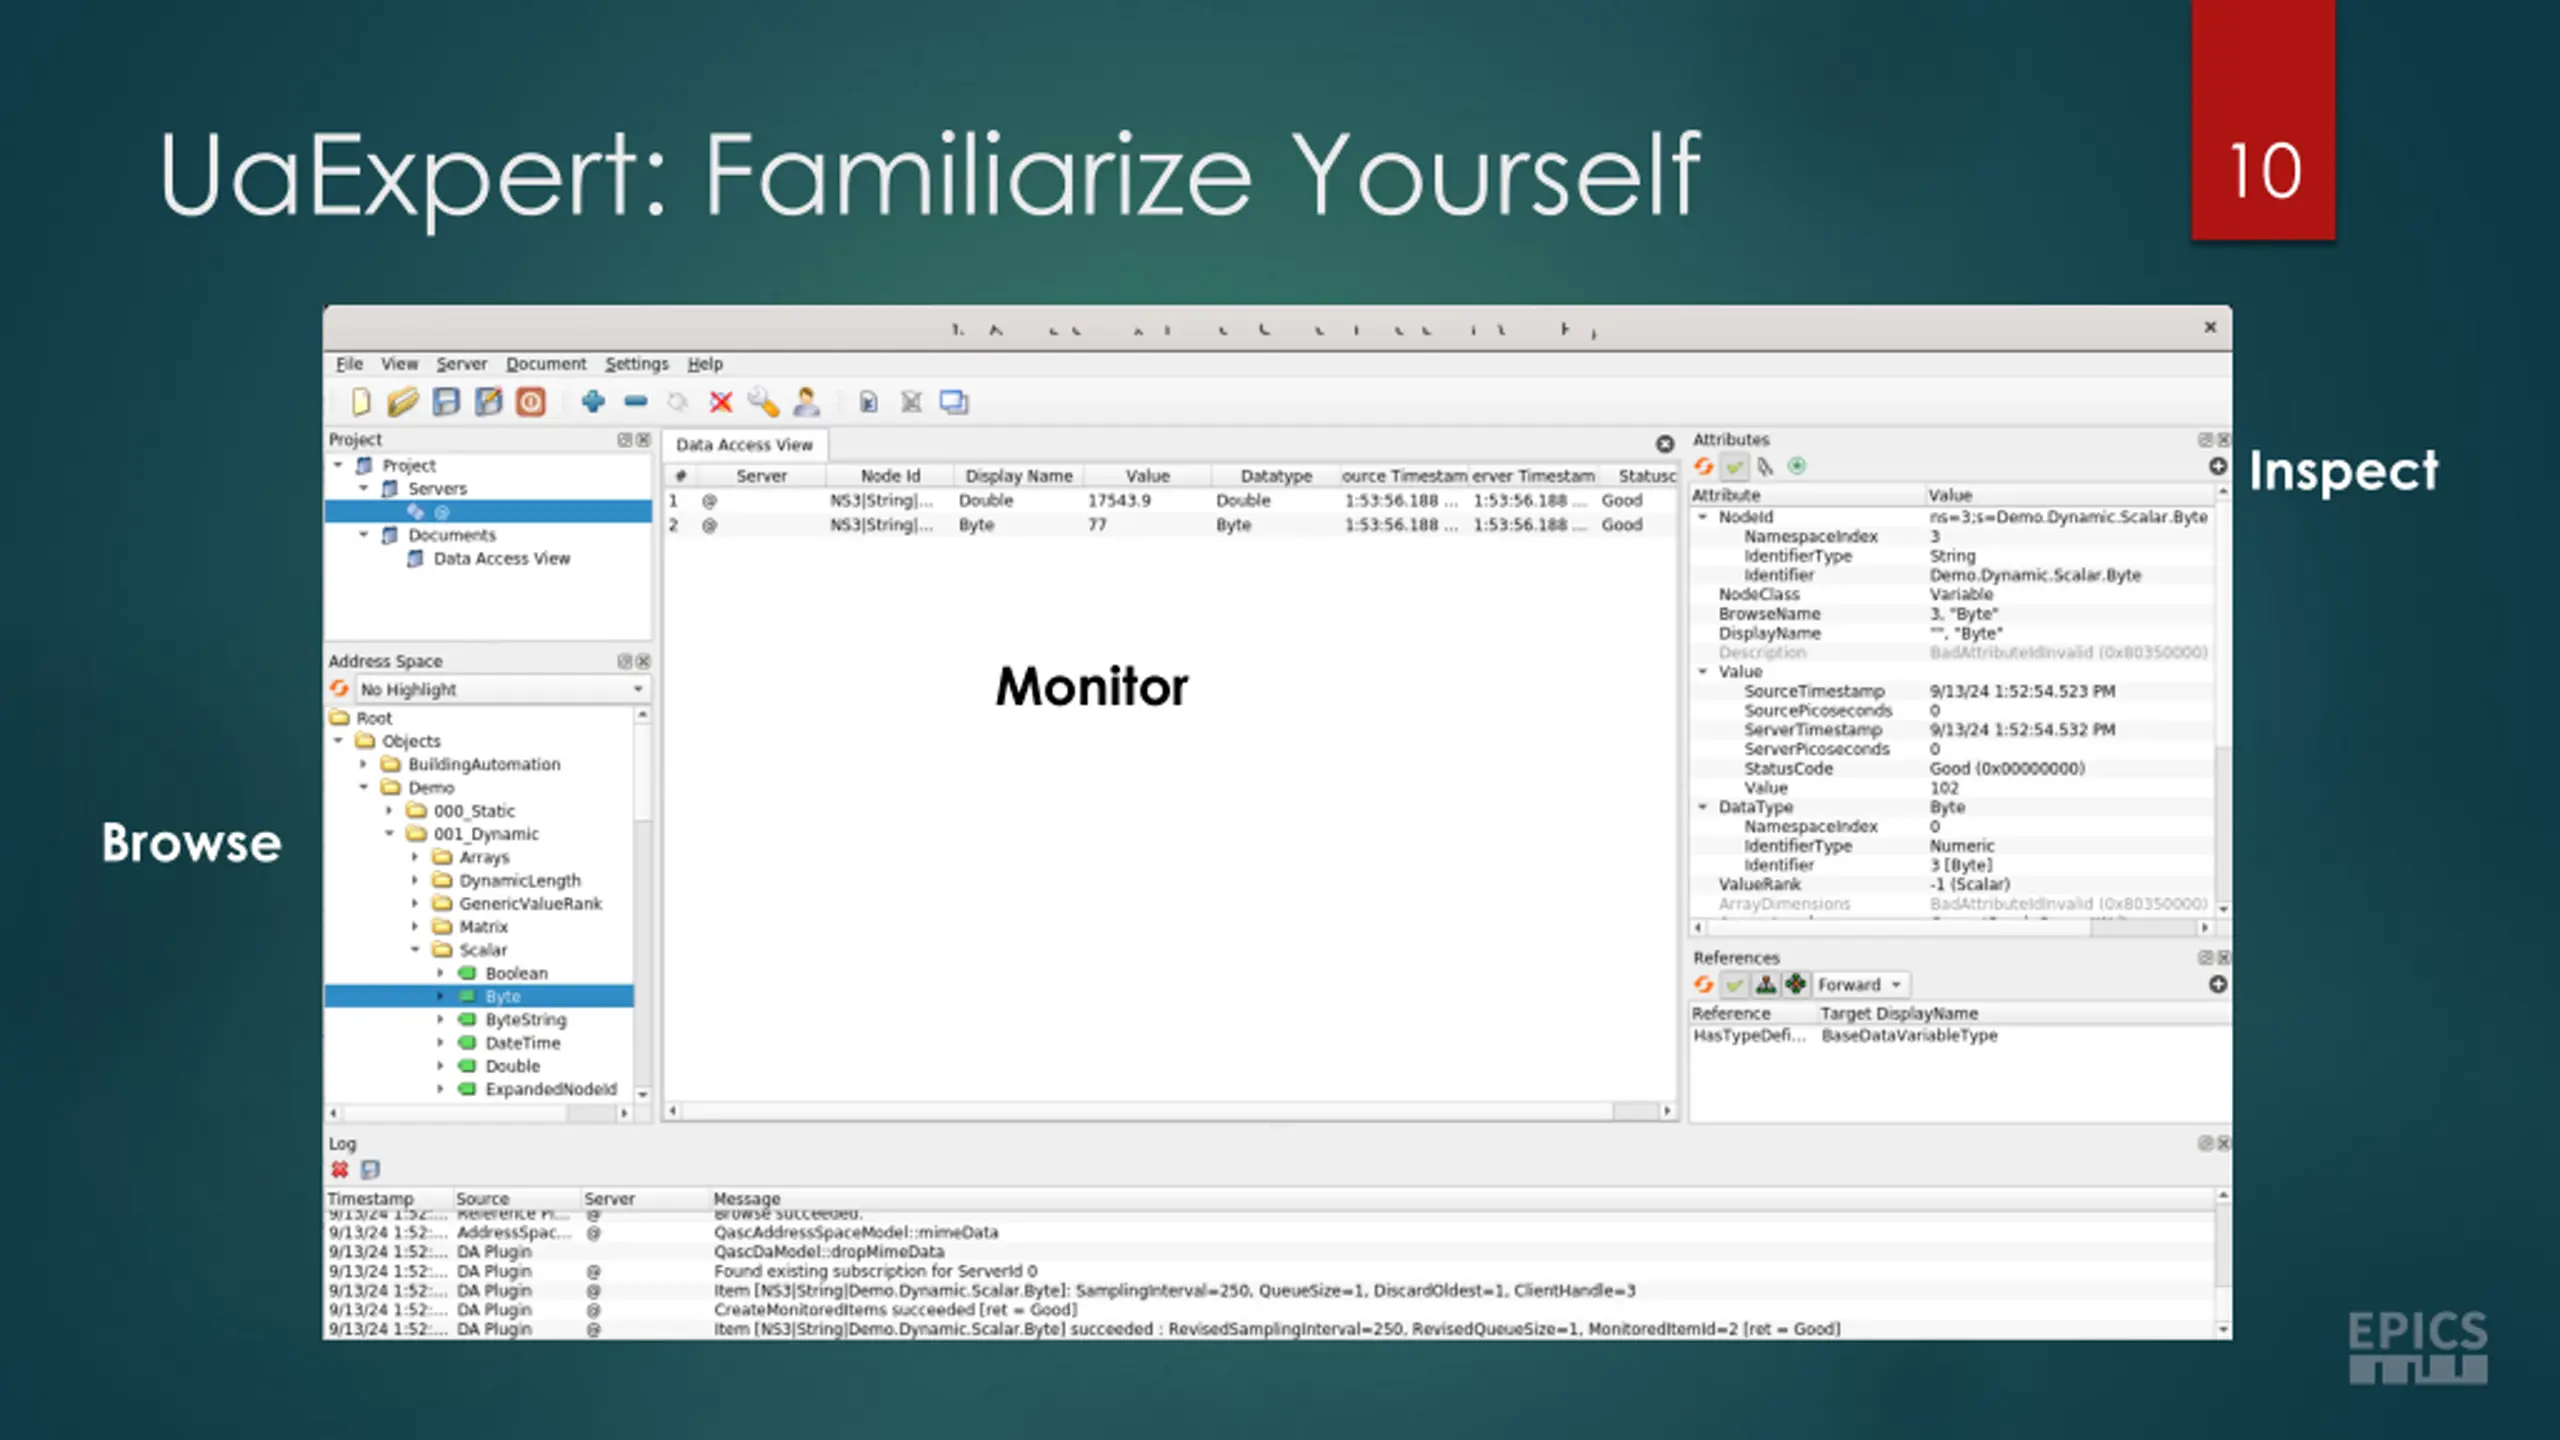Click the blue plus Add Server icon

[593, 402]
